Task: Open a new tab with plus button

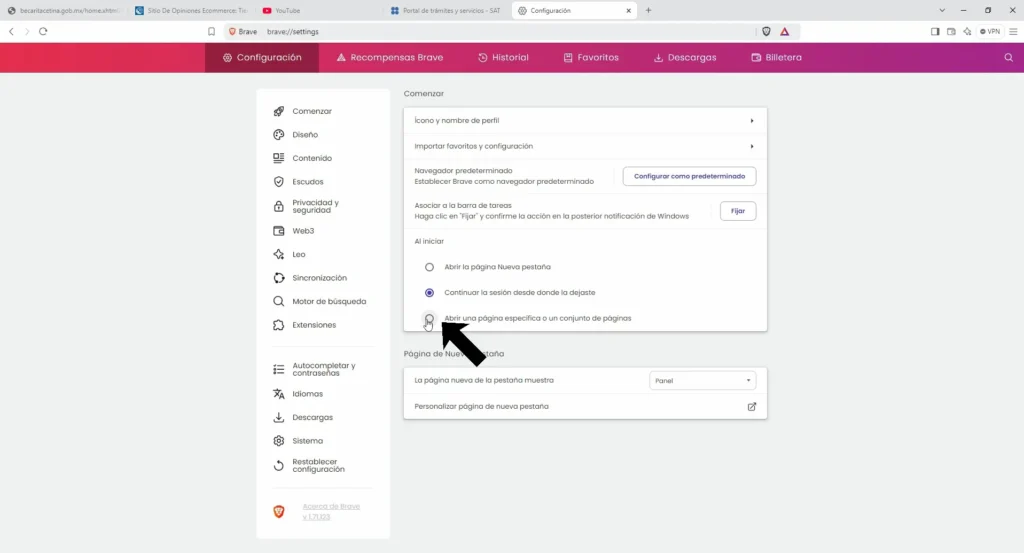Action: tap(648, 10)
